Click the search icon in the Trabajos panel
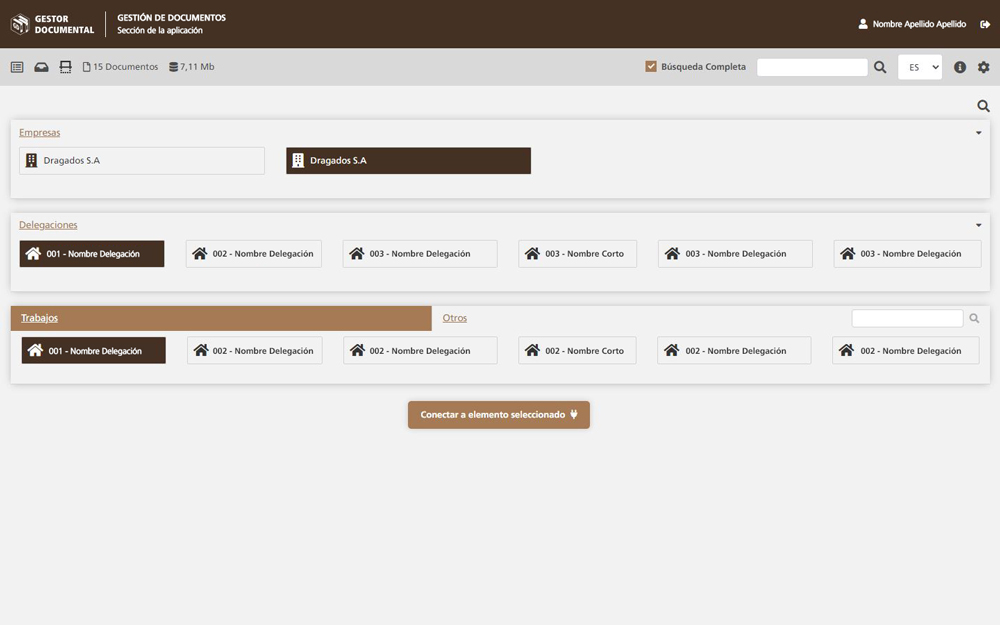This screenshot has height=625, width=1000. (x=974, y=318)
